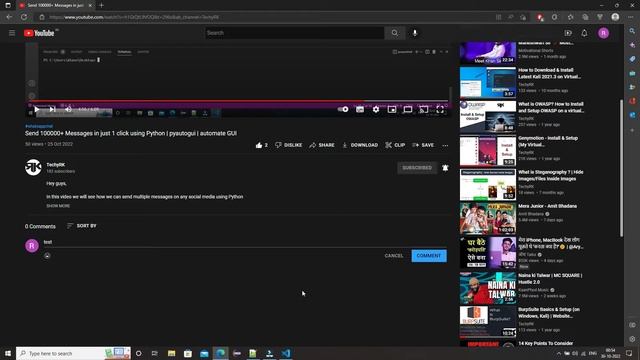Open the SORT BY comments dropdown
The width and height of the screenshot is (640, 360).
click(82, 226)
